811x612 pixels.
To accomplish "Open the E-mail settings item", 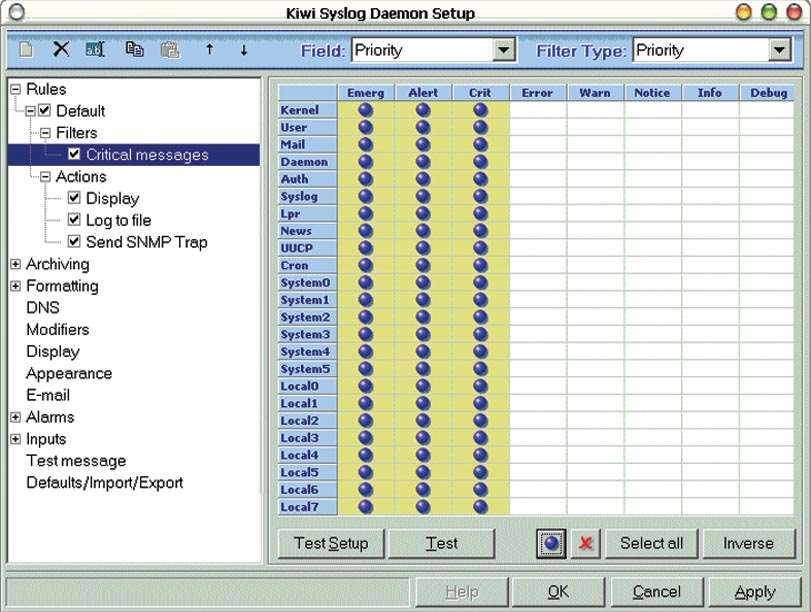I will coord(48,395).
